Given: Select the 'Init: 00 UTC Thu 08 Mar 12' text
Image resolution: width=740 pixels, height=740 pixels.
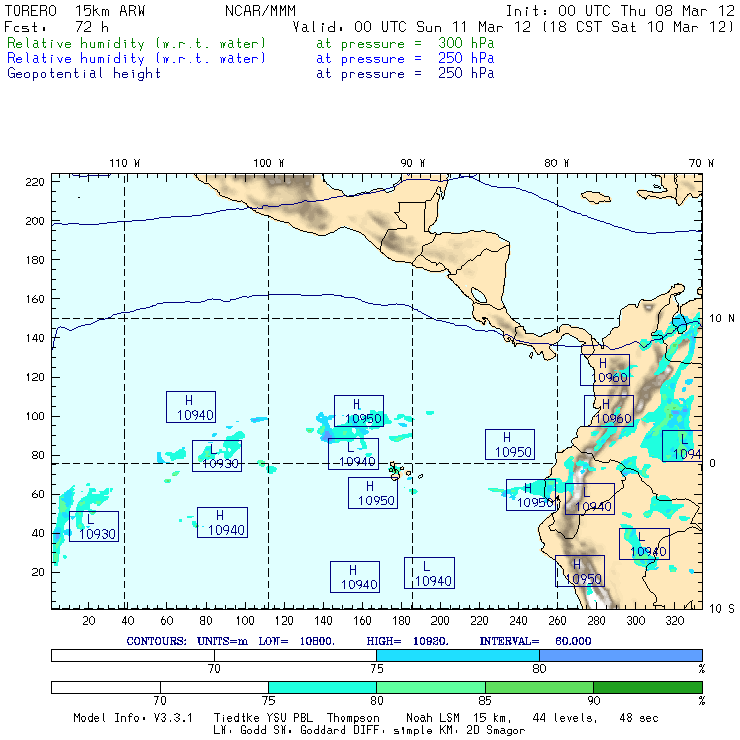Looking at the screenshot, I should 620,11.
